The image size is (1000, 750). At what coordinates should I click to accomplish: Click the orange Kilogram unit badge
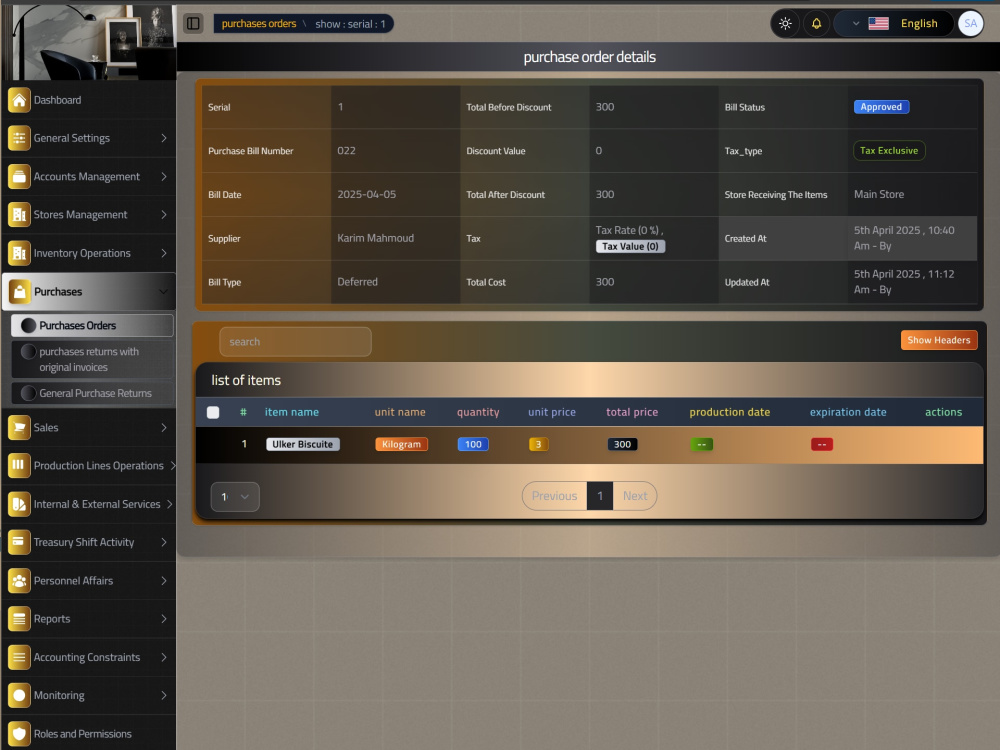pyautogui.click(x=401, y=445)
